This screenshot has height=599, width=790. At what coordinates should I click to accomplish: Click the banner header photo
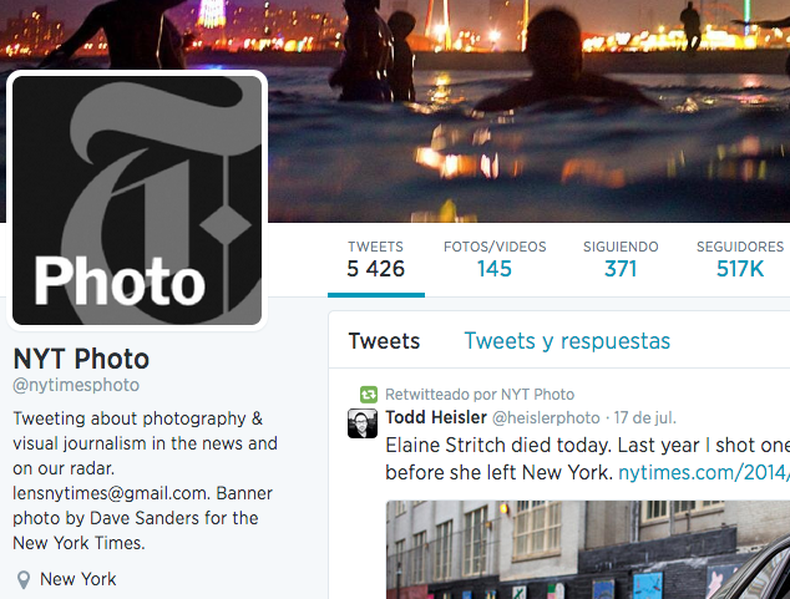coord(529,111)
